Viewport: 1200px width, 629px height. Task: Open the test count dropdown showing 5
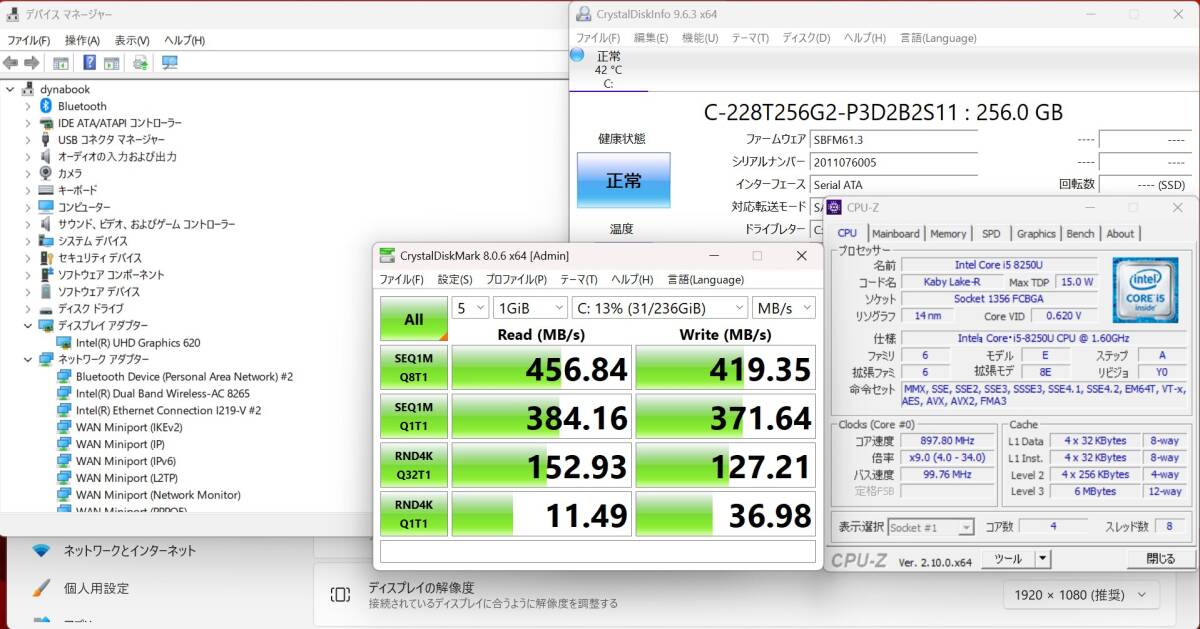(x=470, y=308)
